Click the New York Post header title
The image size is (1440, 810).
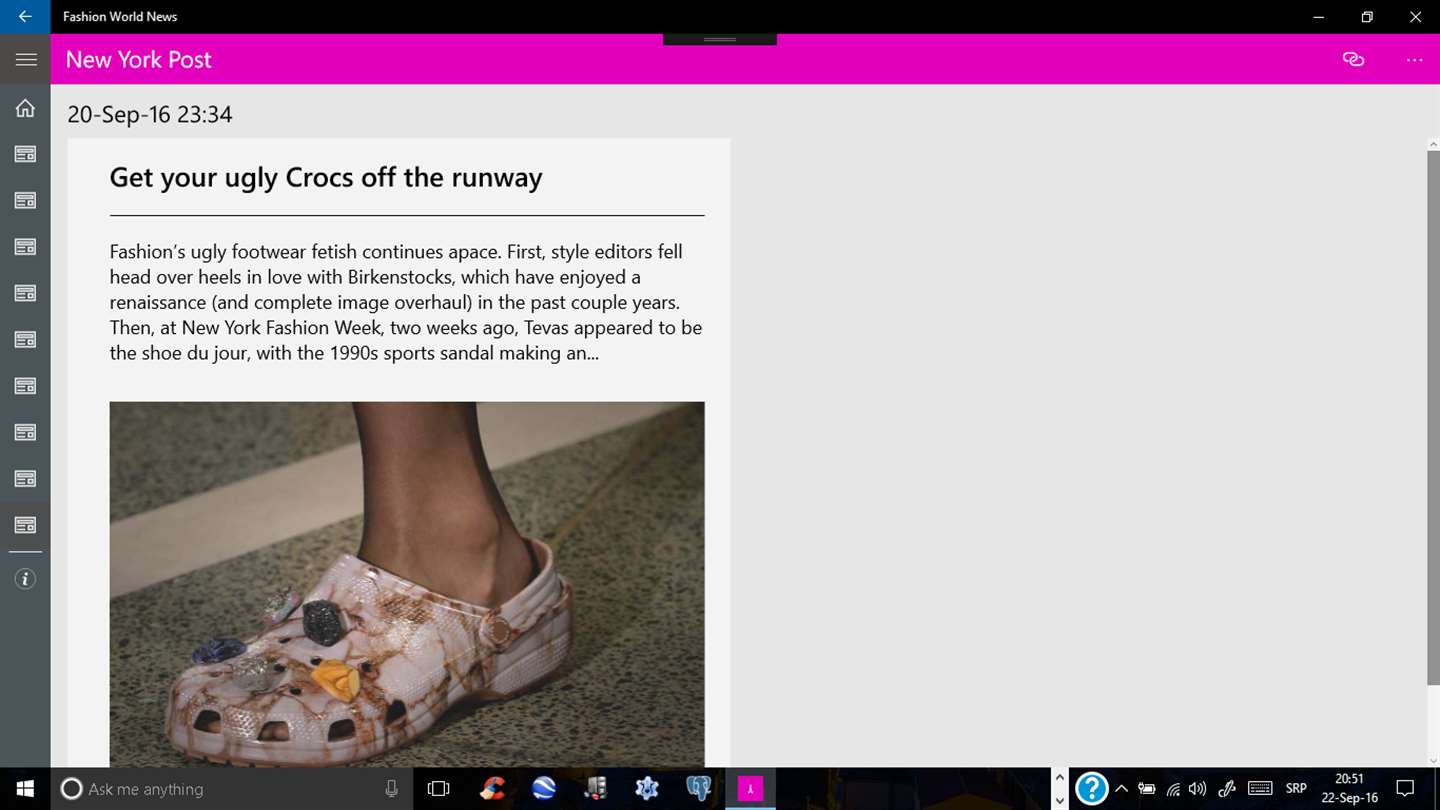click(139, 60)
